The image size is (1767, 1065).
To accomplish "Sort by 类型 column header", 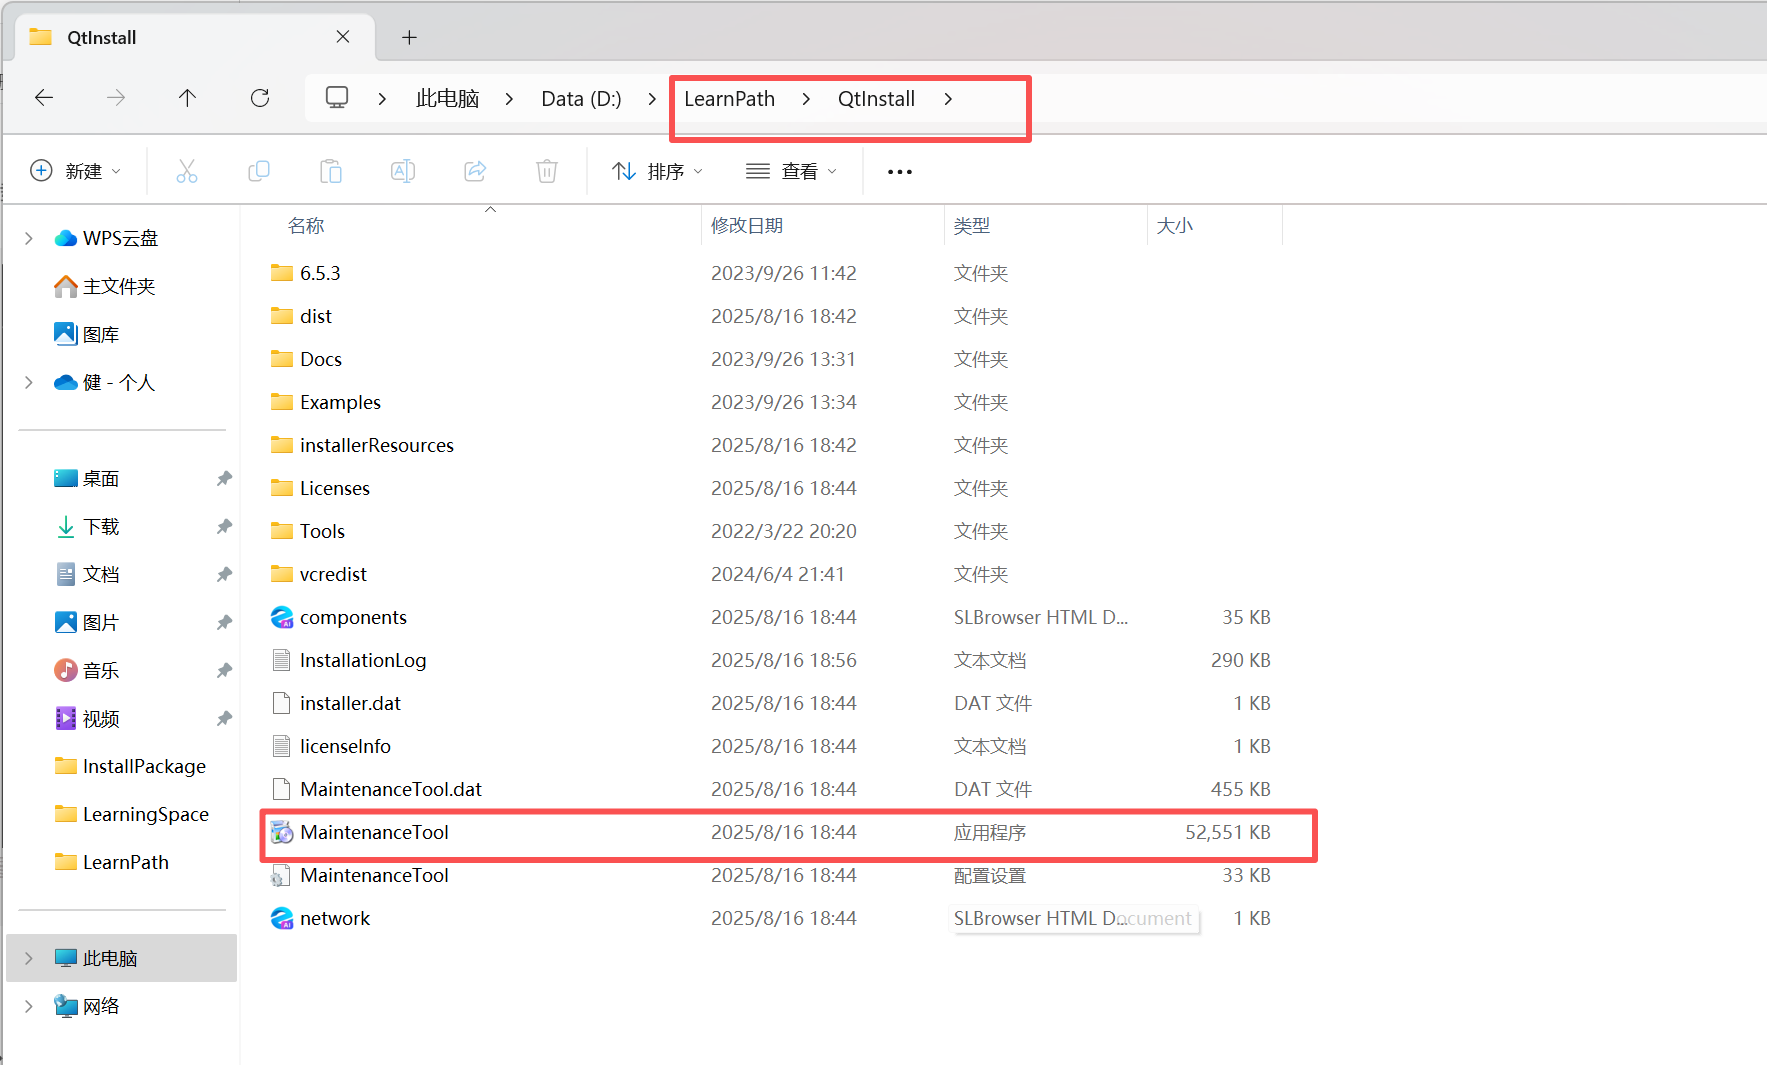I will coord(971,226).
